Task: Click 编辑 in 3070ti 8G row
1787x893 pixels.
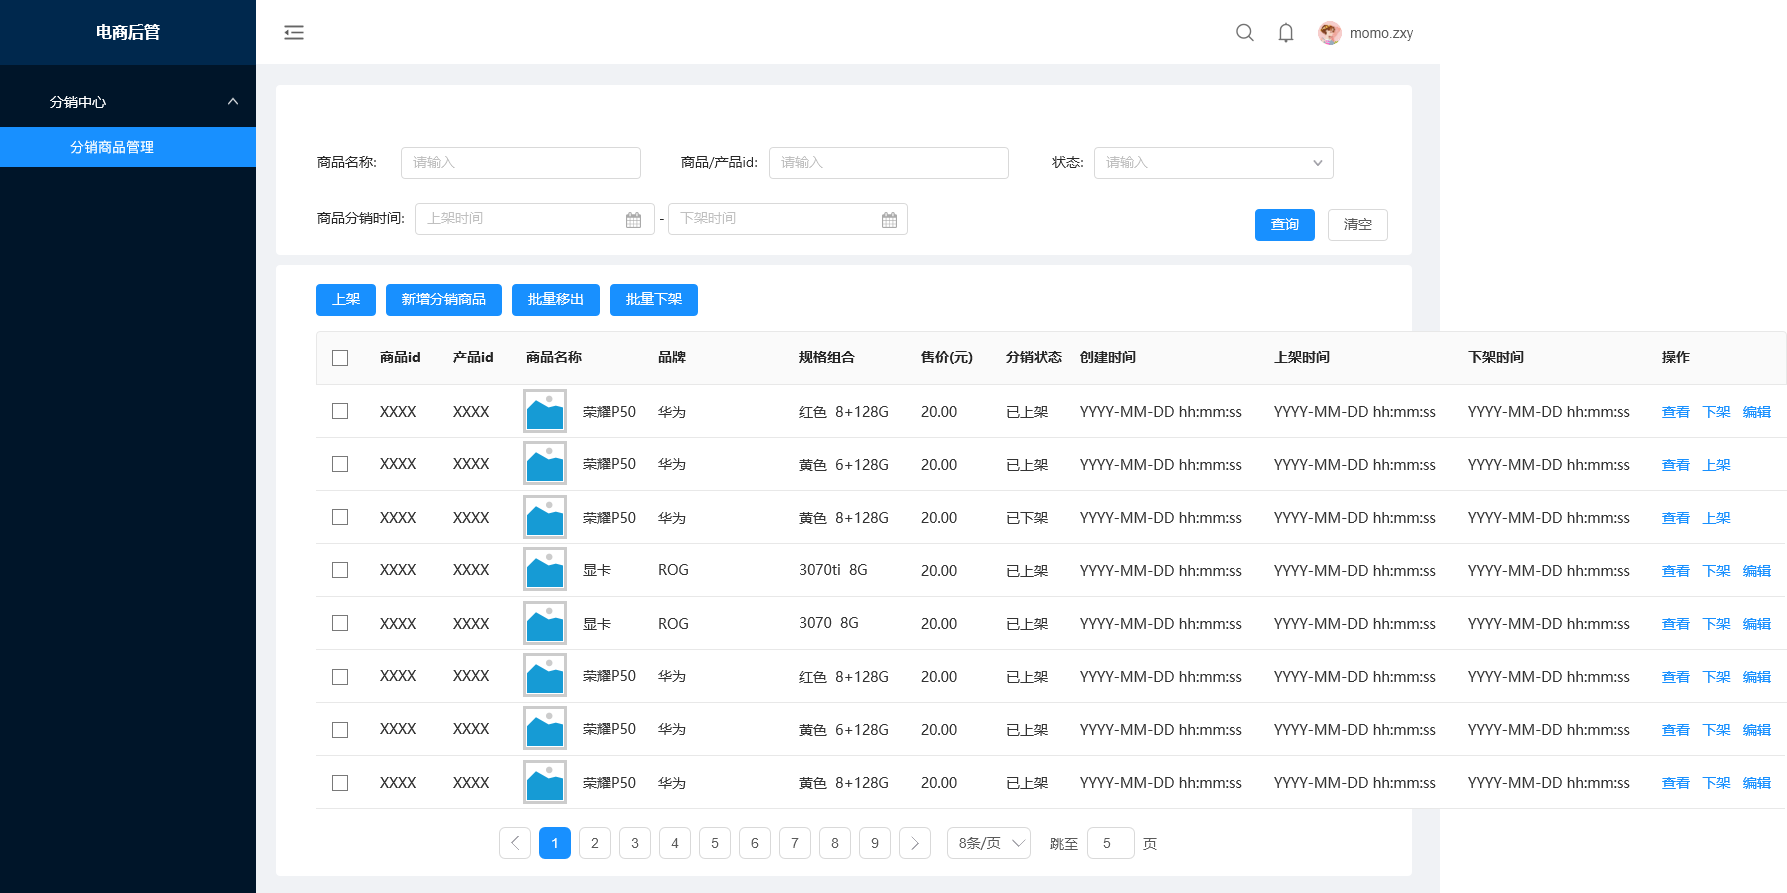Action: [x=1757, y=571]
